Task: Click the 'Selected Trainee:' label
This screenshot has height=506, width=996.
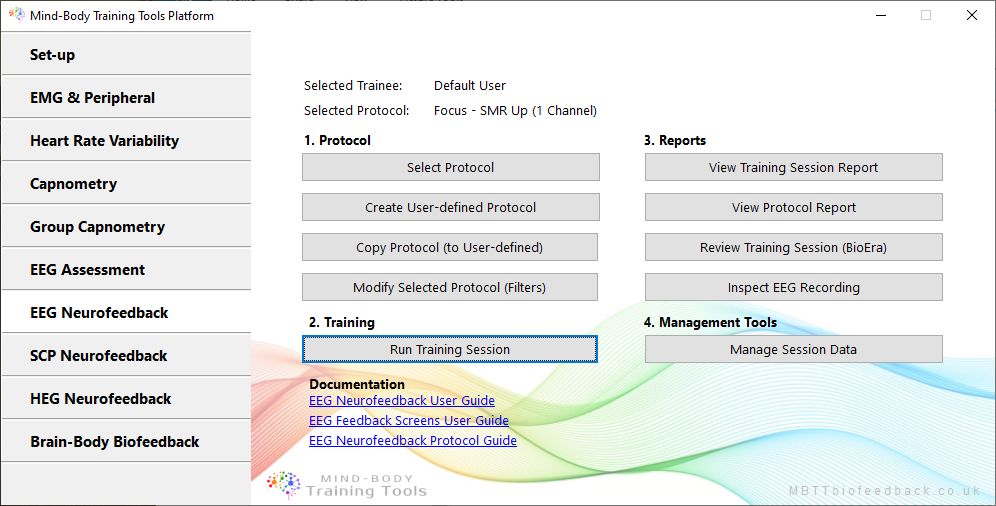Action: tap(353, 85)
